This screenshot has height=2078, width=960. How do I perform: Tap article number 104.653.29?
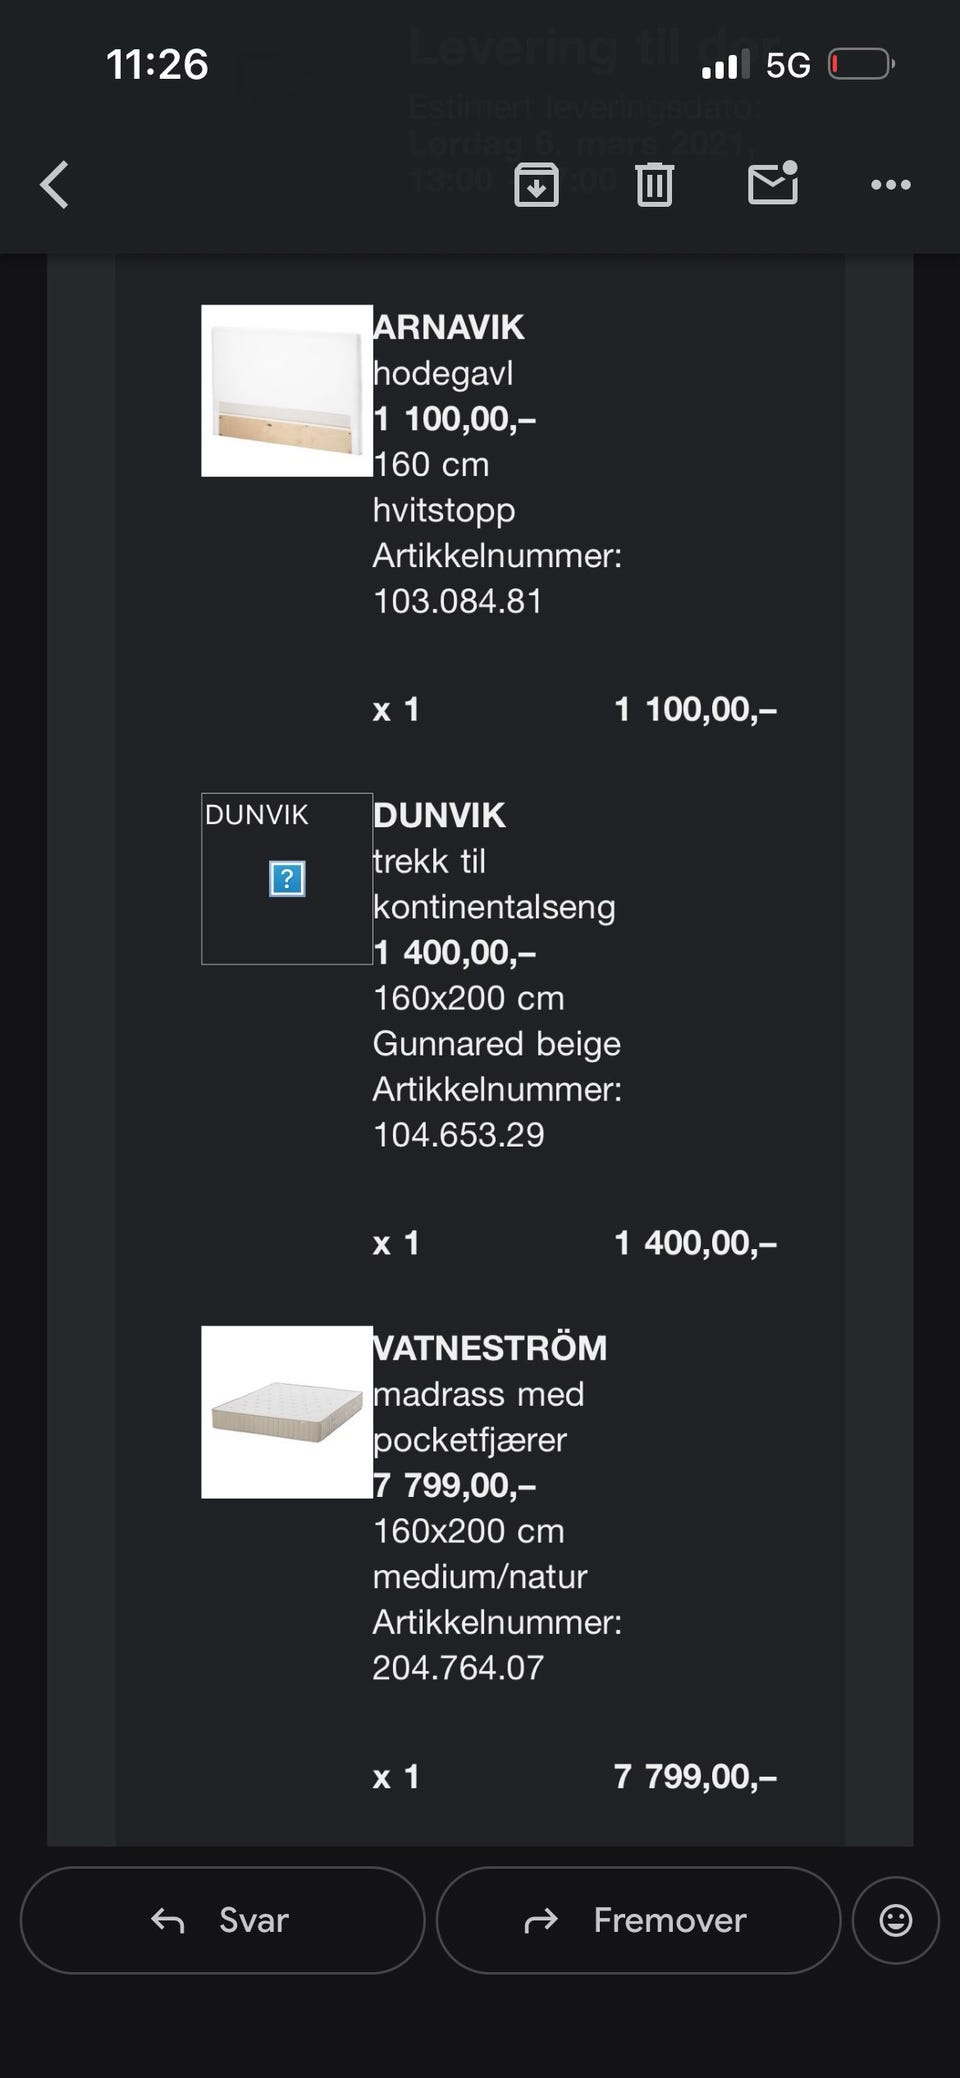point(459,1135)
